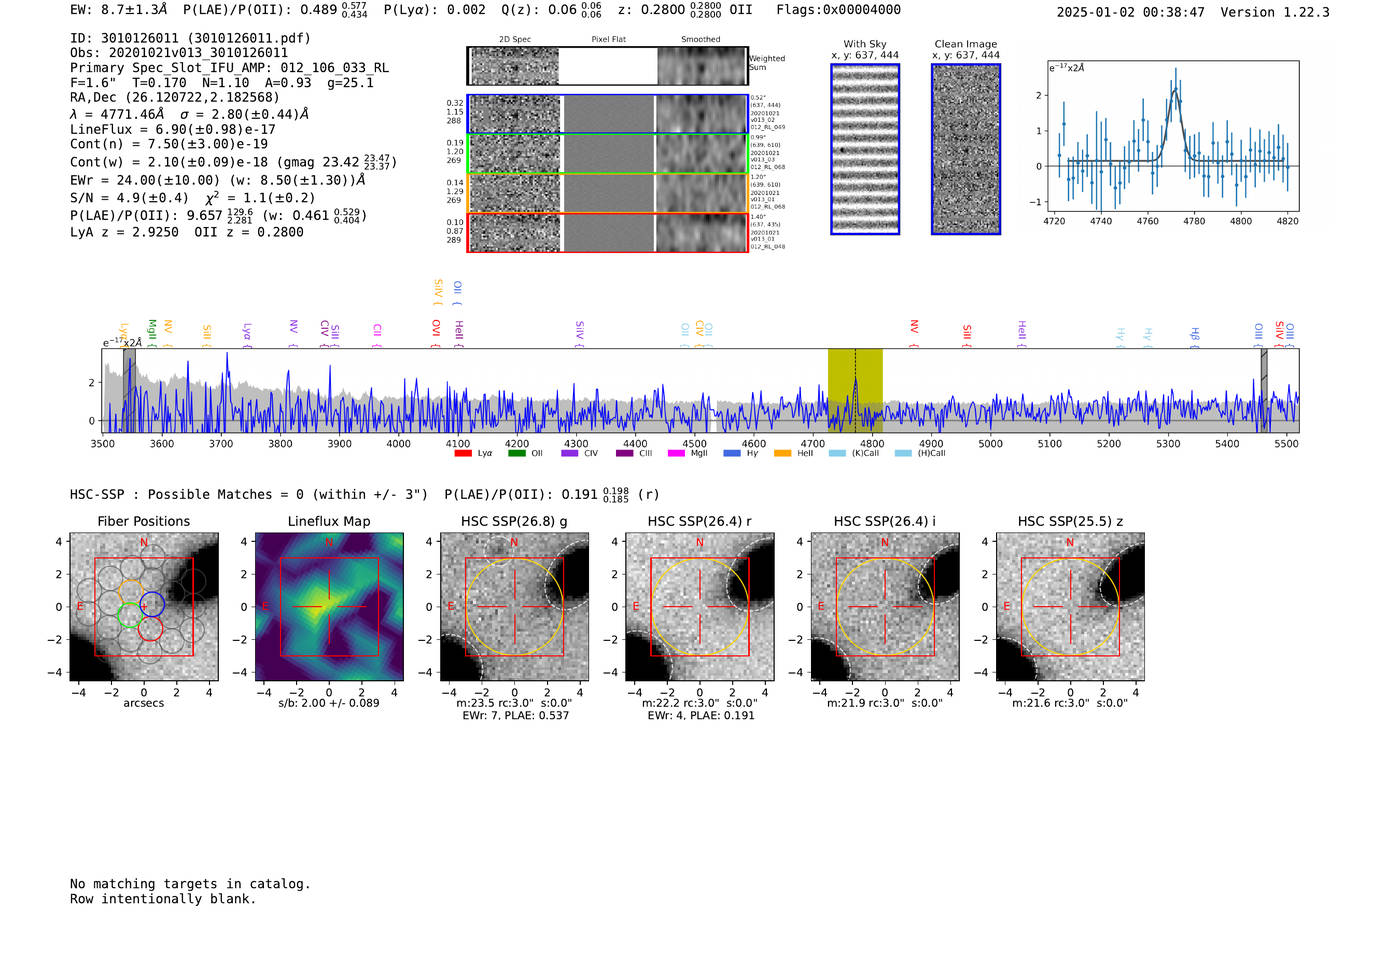Viewport: 1400px width, 953px height.
Task: Click the Primary Spec_Slot_IFU_AMP line
Action: pyautogui.click(x=229, y=68)
